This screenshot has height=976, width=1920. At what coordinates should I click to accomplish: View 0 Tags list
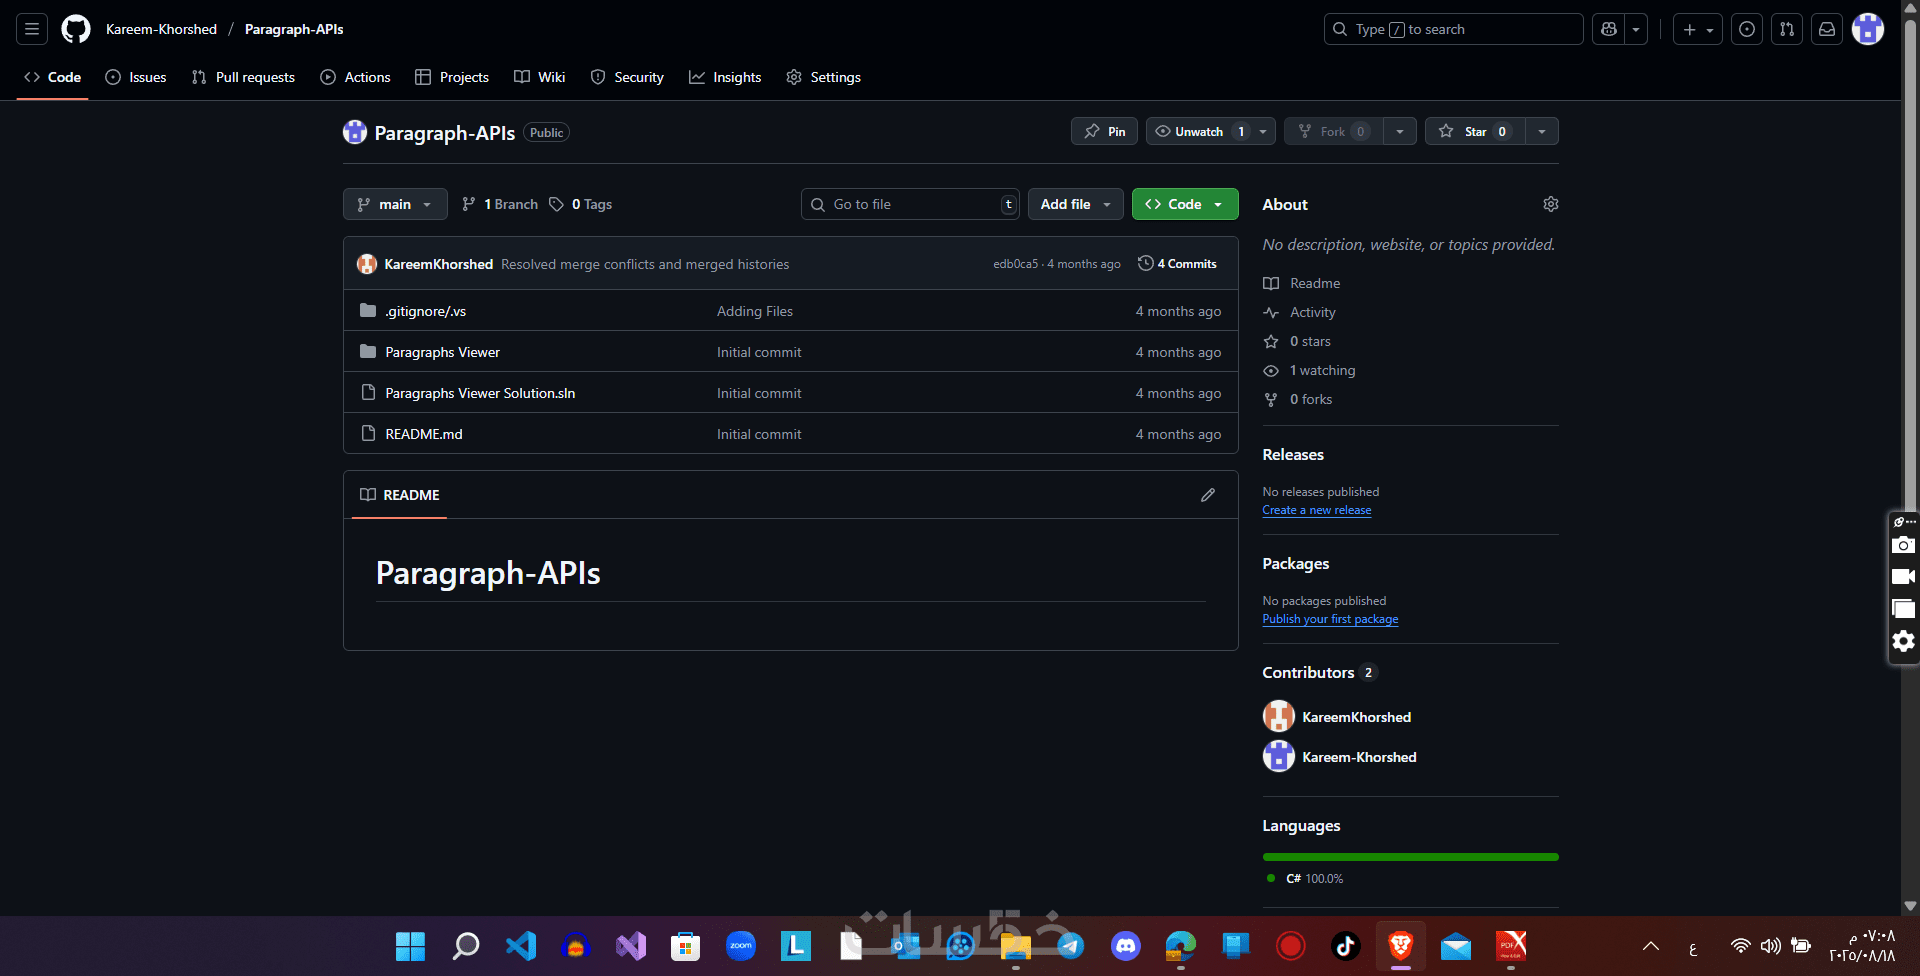[x=581, y=204]
